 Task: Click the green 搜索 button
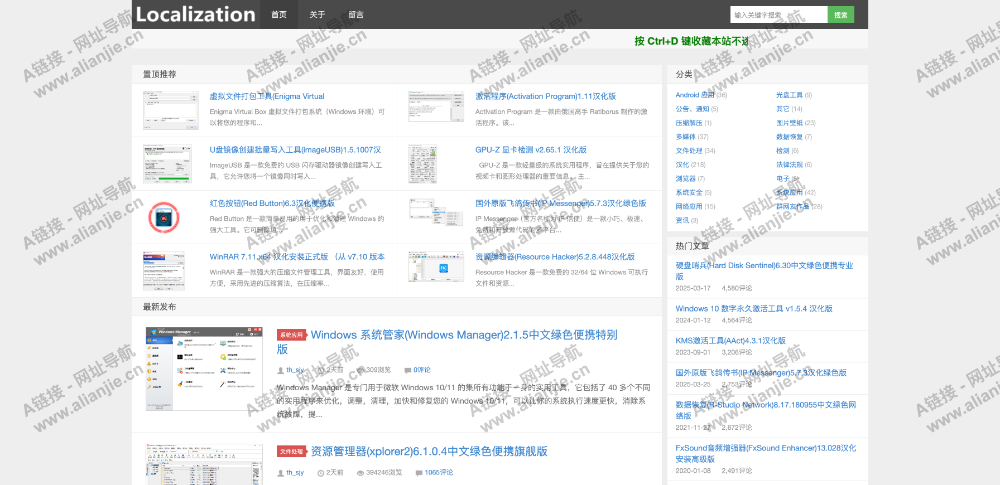[x=841, y=15]
